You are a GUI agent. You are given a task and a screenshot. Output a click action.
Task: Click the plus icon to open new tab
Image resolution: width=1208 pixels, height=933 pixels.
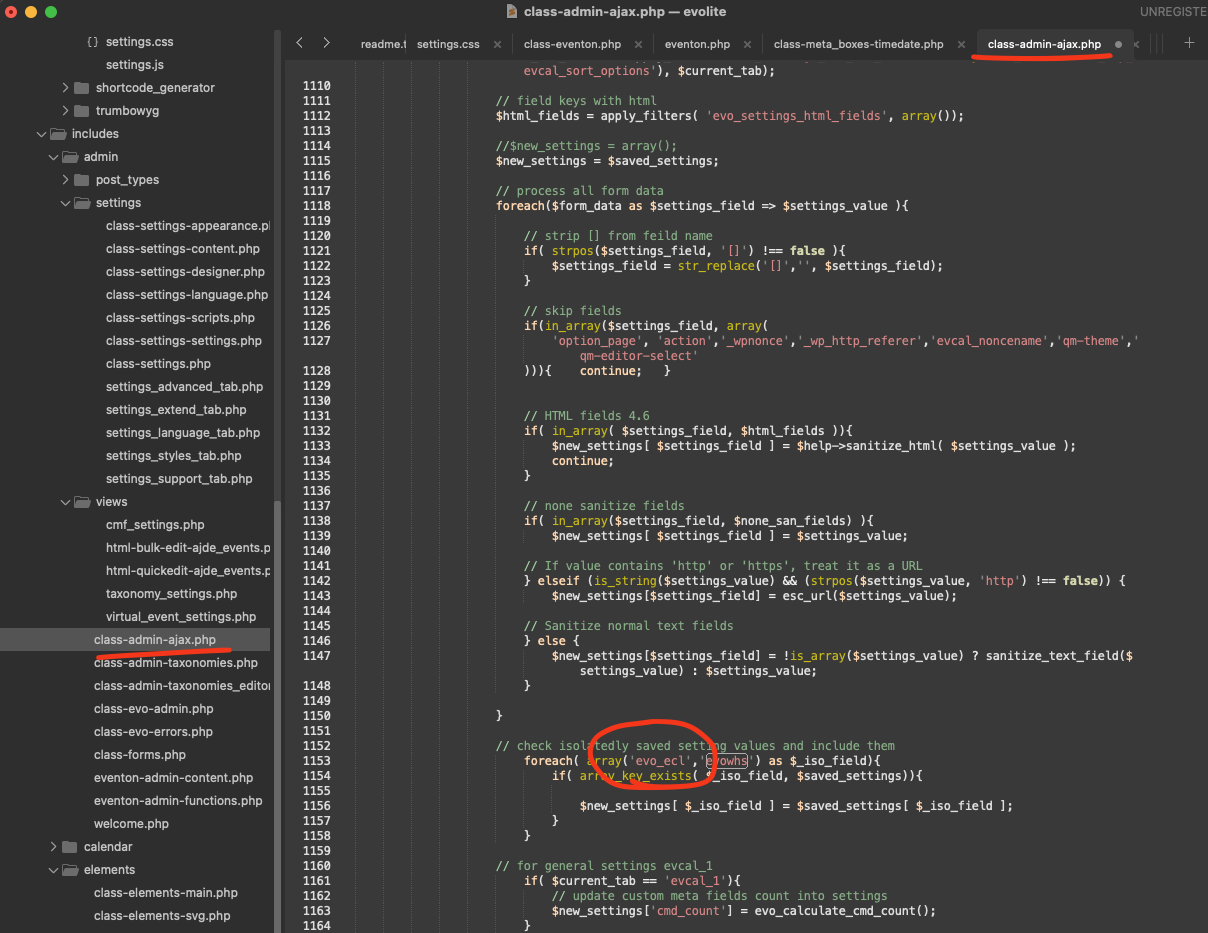tap(1189, 43)
